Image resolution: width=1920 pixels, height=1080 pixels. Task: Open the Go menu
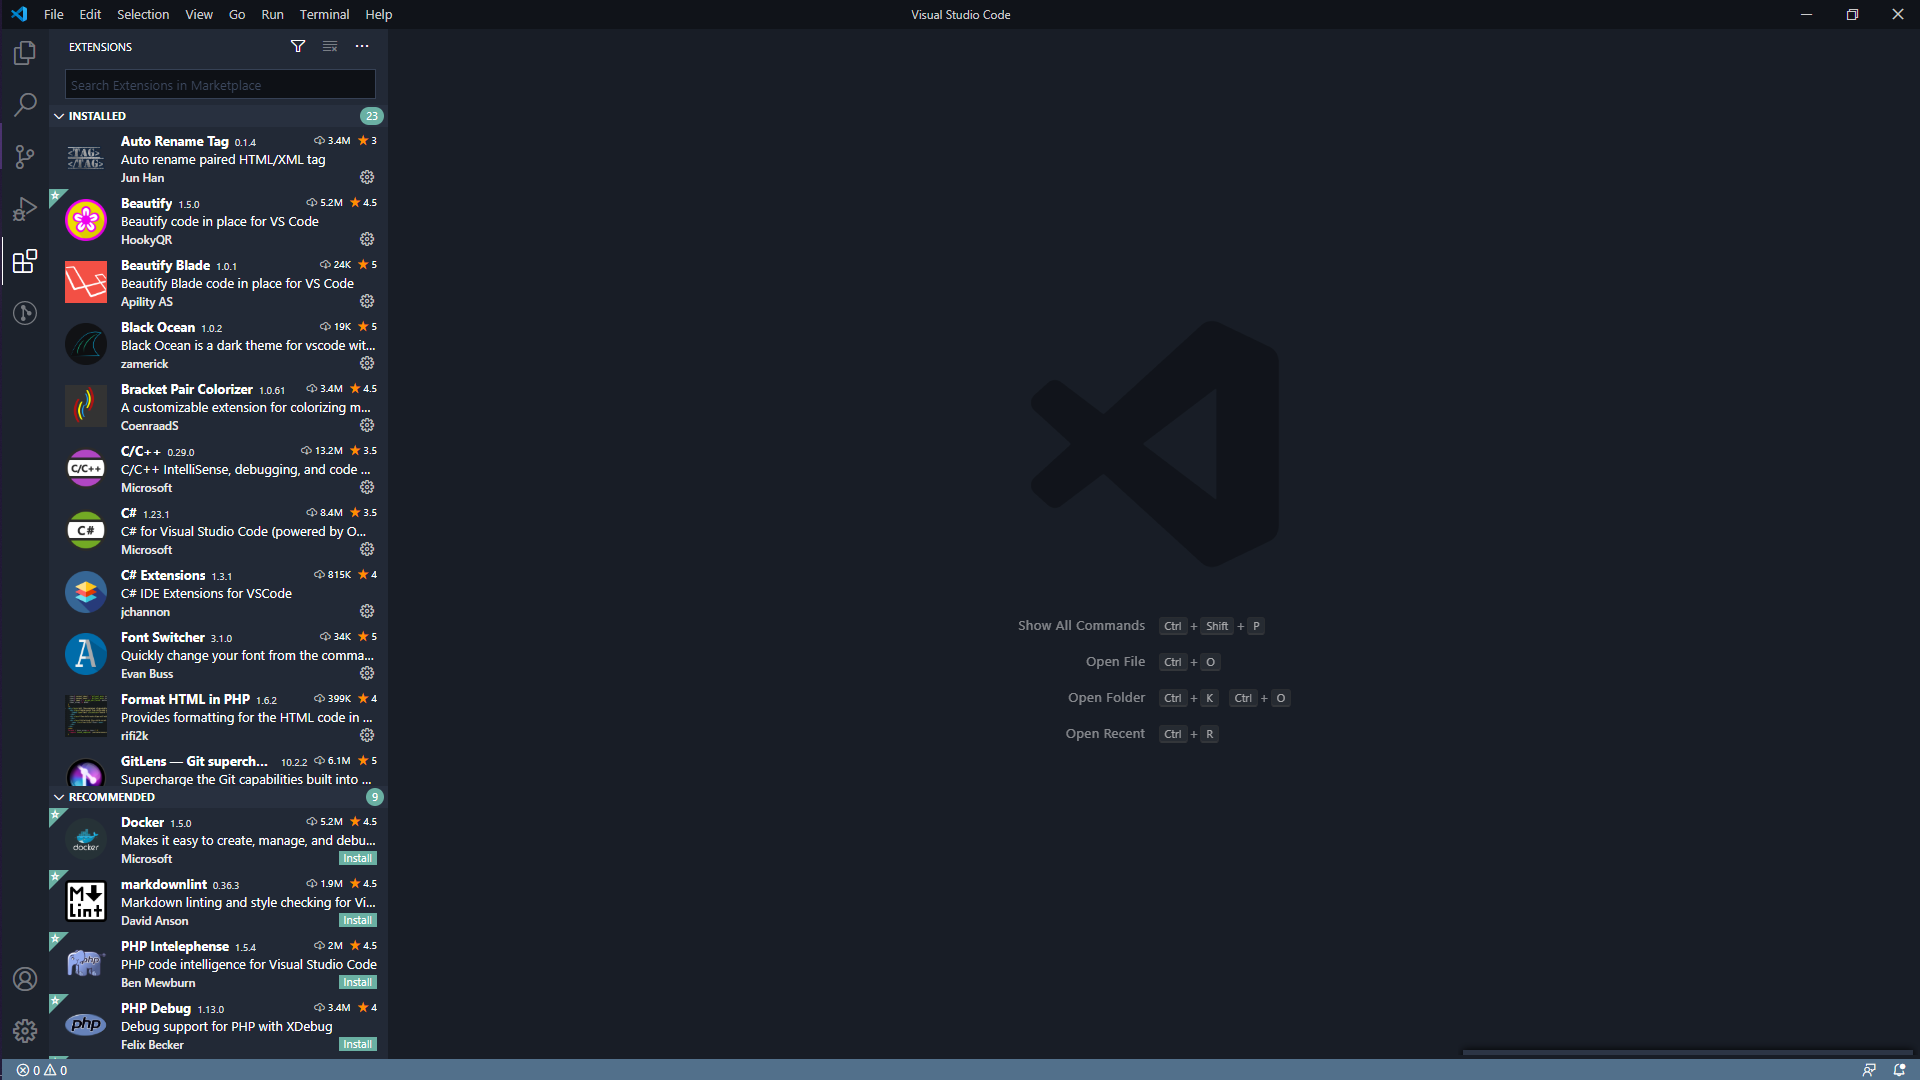point(237,14)
